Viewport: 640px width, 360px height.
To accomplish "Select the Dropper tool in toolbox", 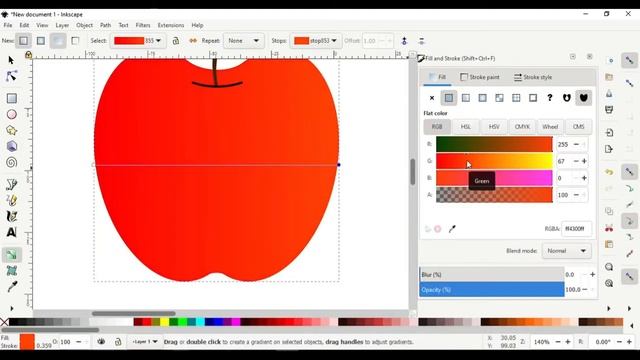I will click(11, 287).
